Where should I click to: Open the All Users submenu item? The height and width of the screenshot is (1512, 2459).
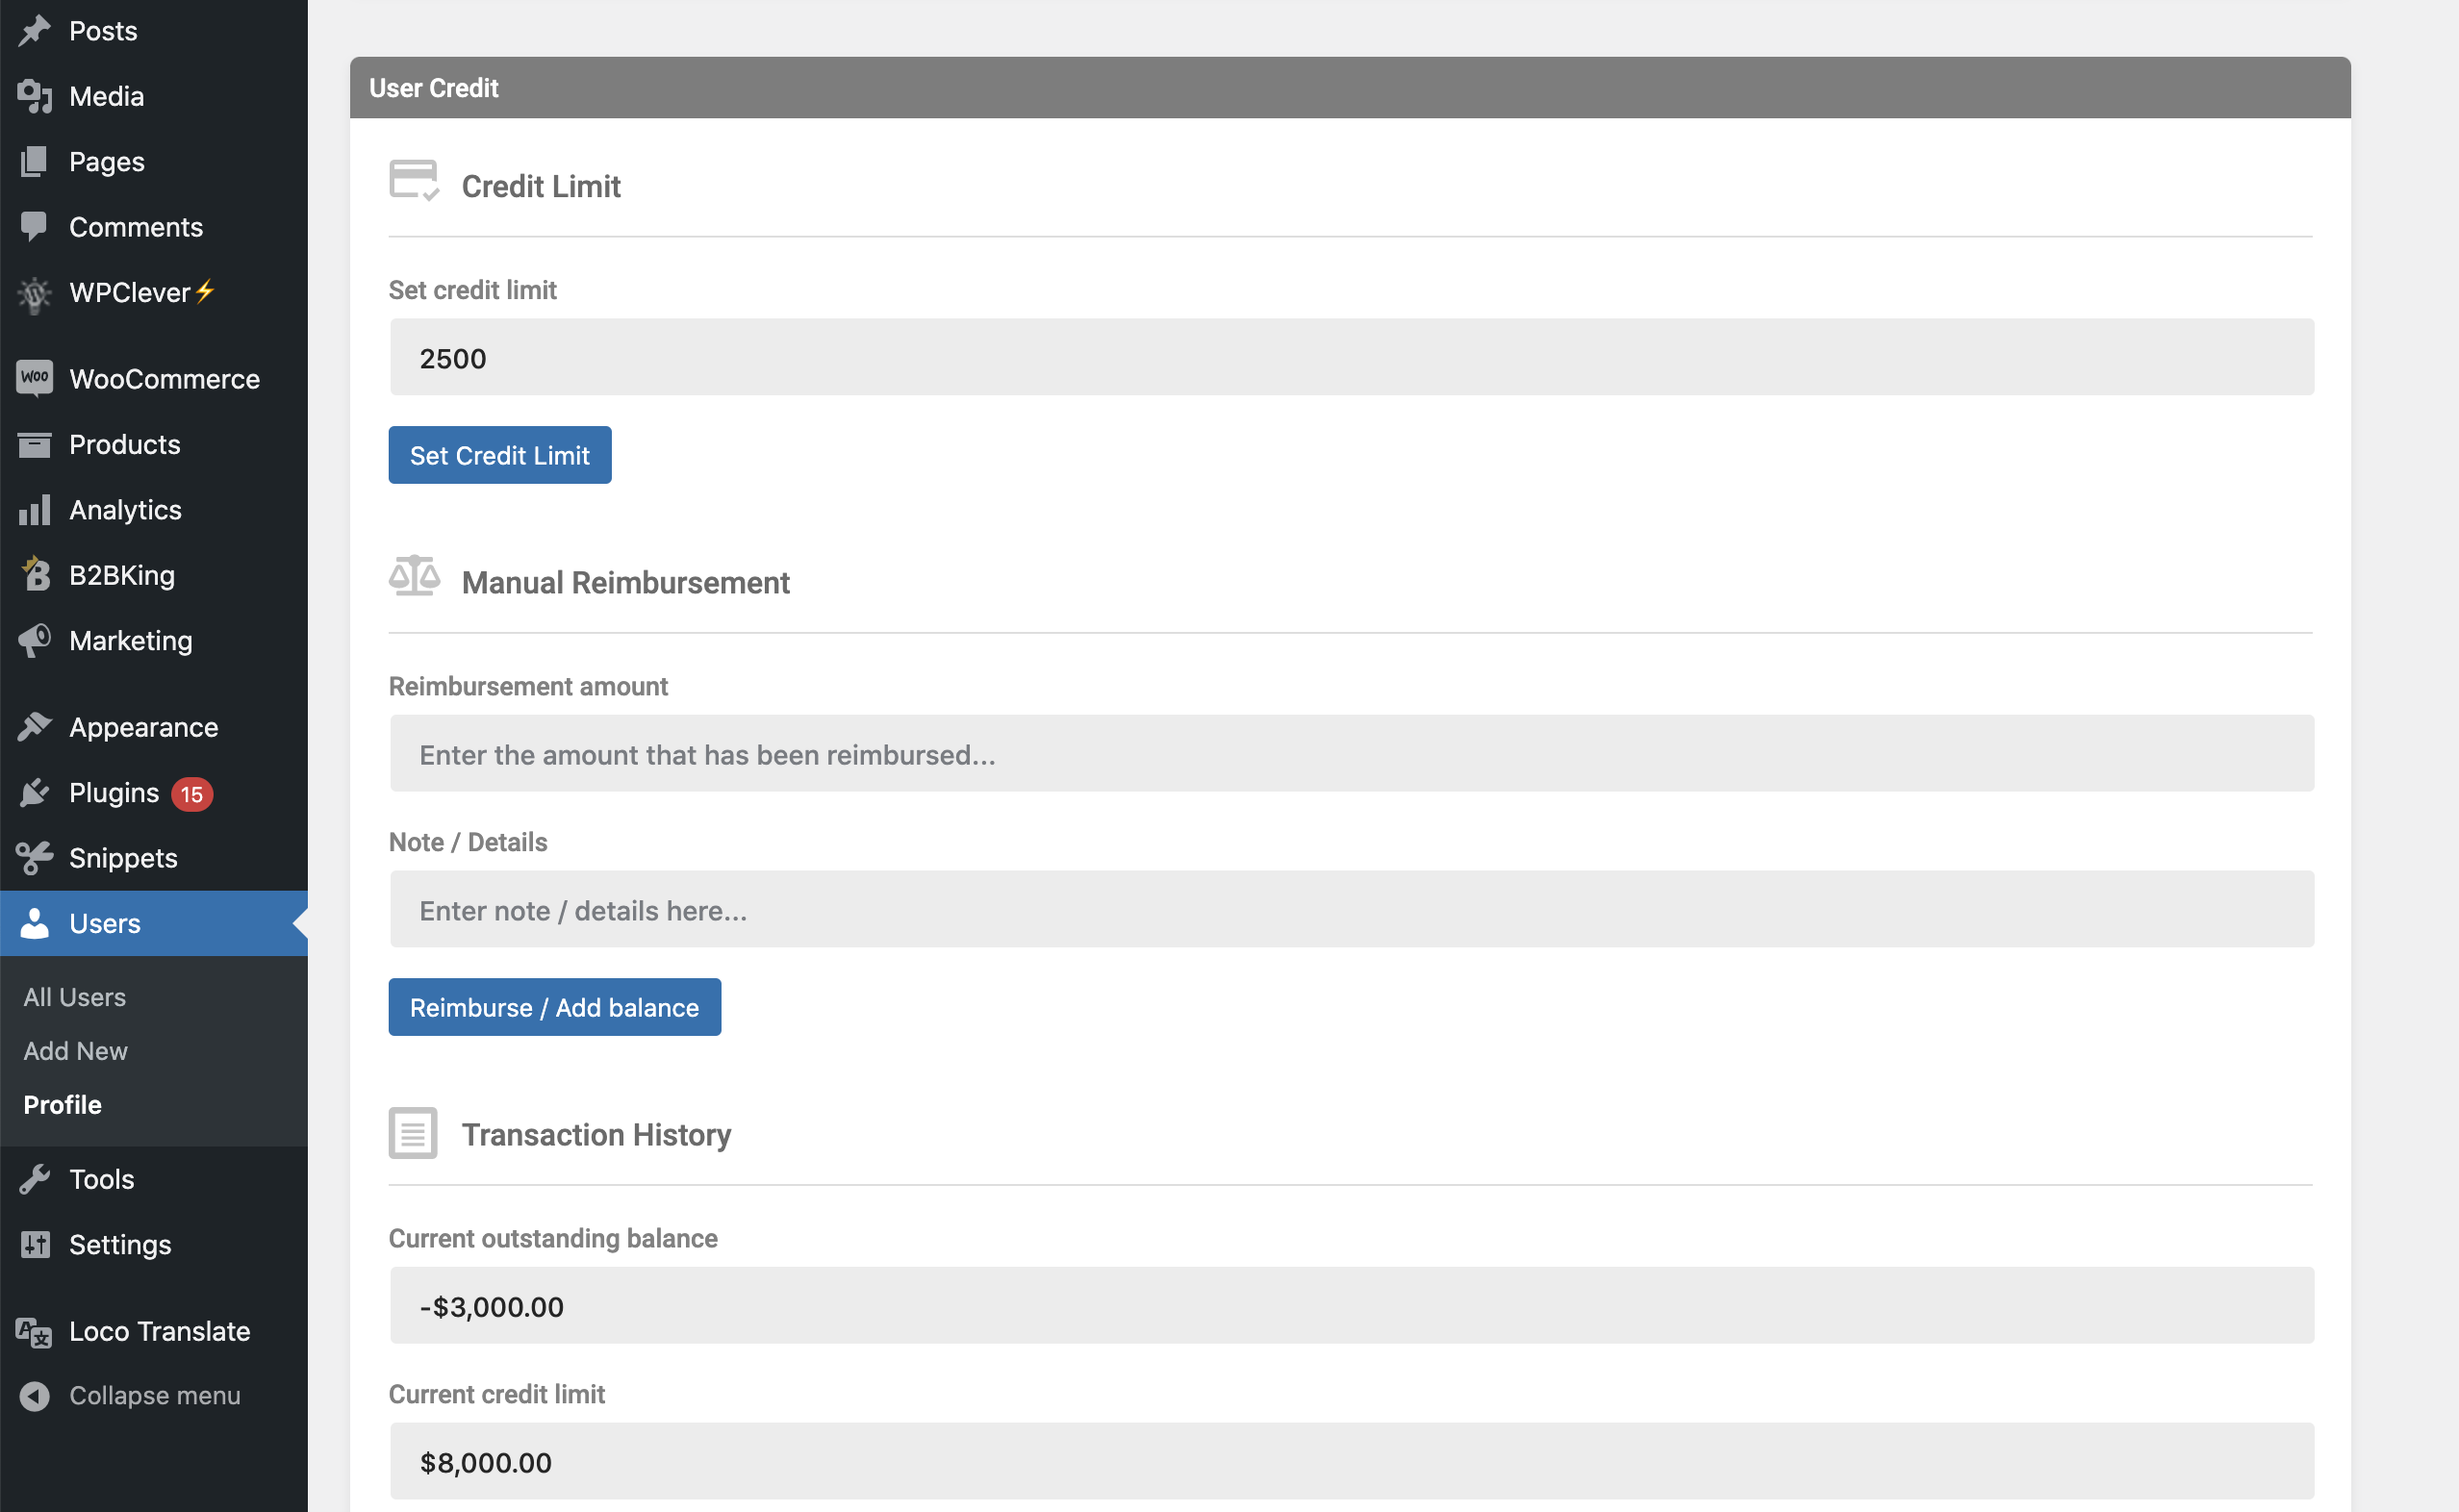tap(75, 997)
